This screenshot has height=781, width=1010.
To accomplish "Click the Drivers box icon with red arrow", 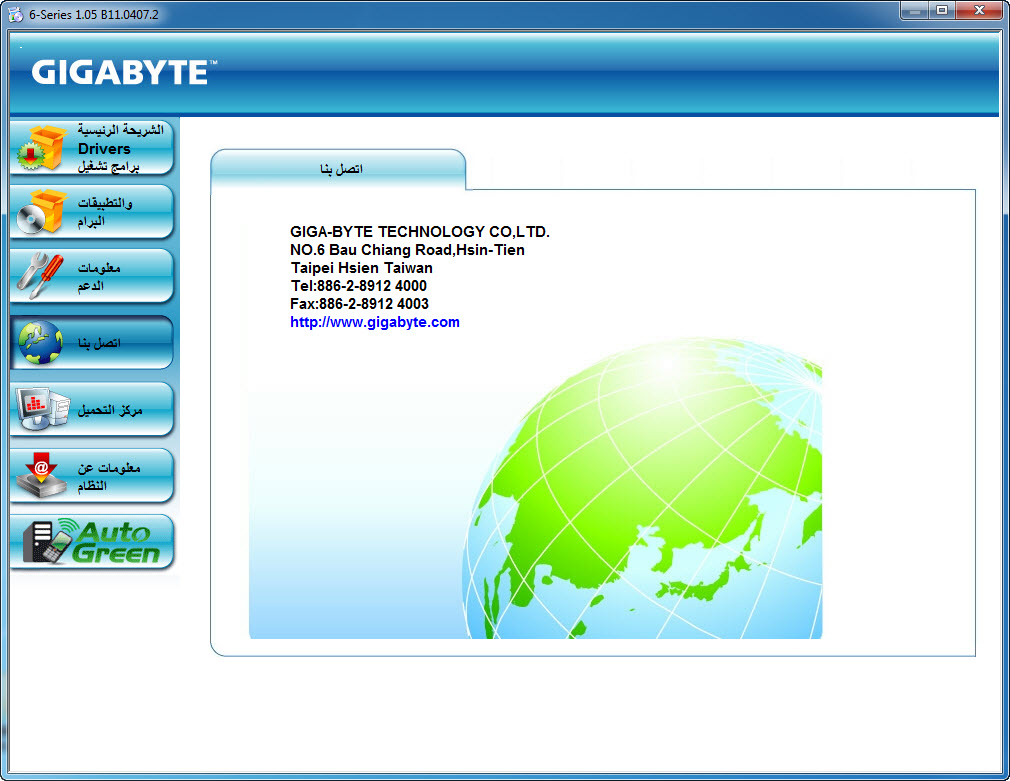I will point(41,148).
